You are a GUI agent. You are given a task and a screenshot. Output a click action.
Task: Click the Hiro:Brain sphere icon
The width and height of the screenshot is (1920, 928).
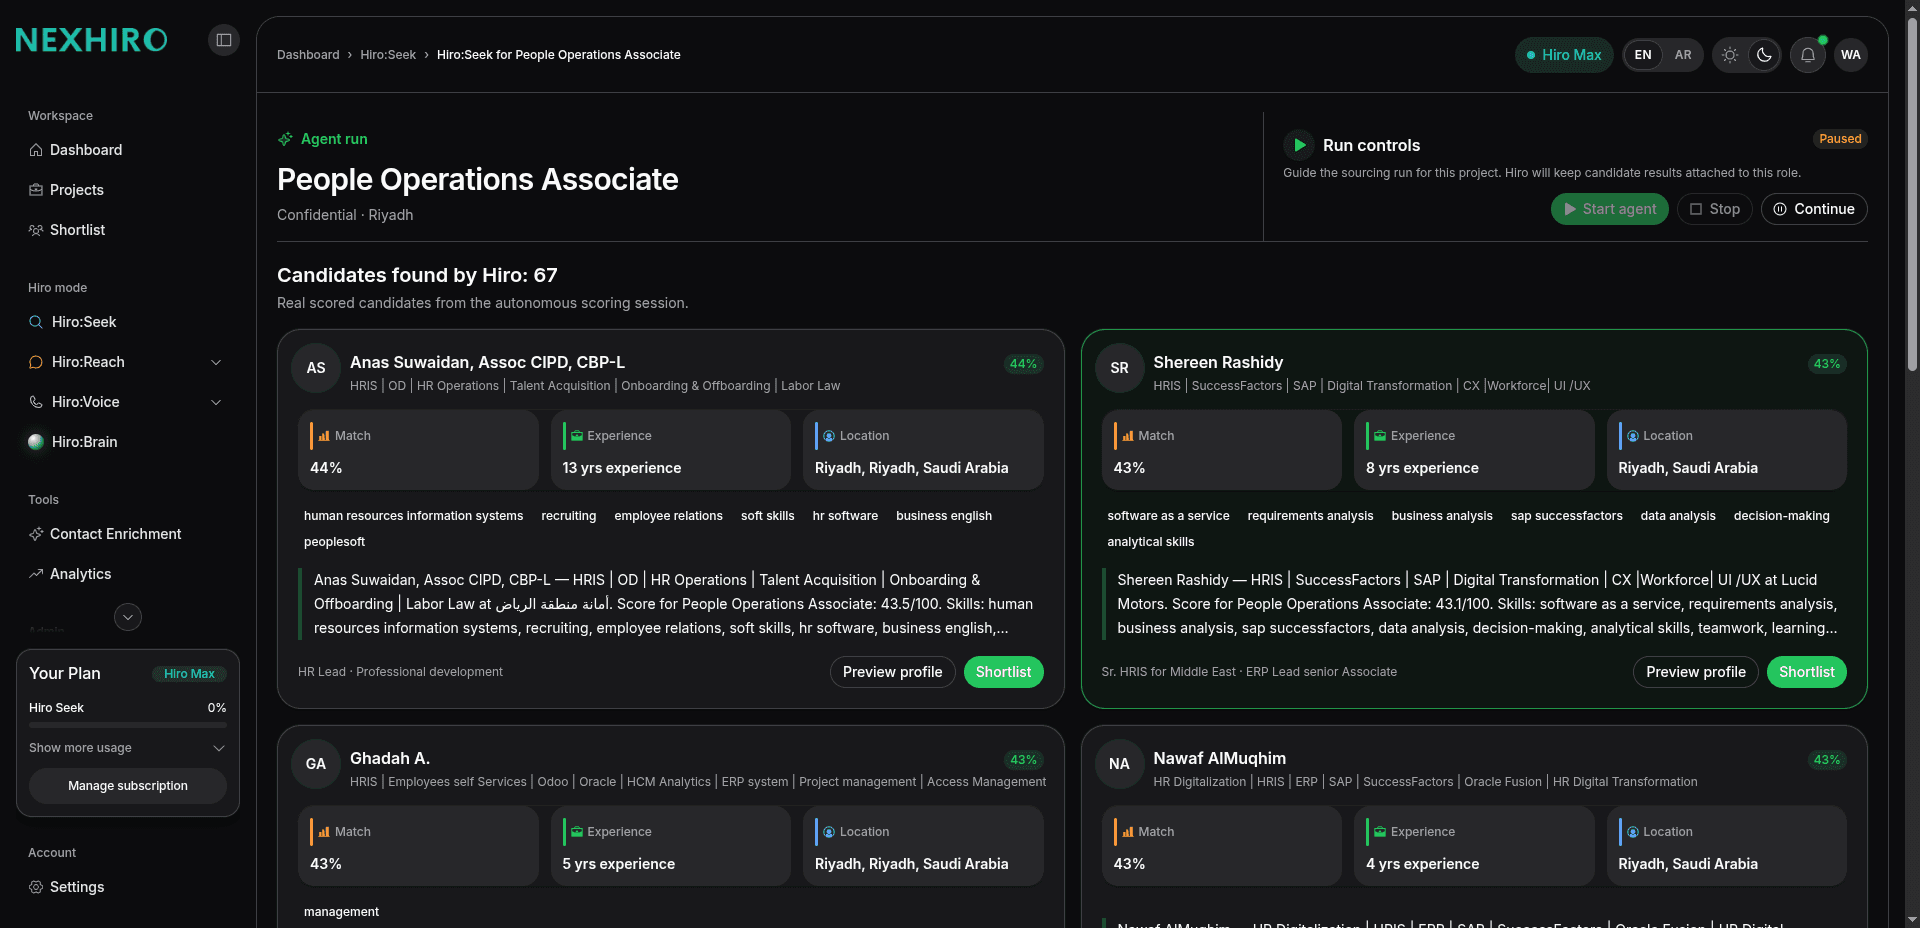pyautogui.click(x=36, y=442)
